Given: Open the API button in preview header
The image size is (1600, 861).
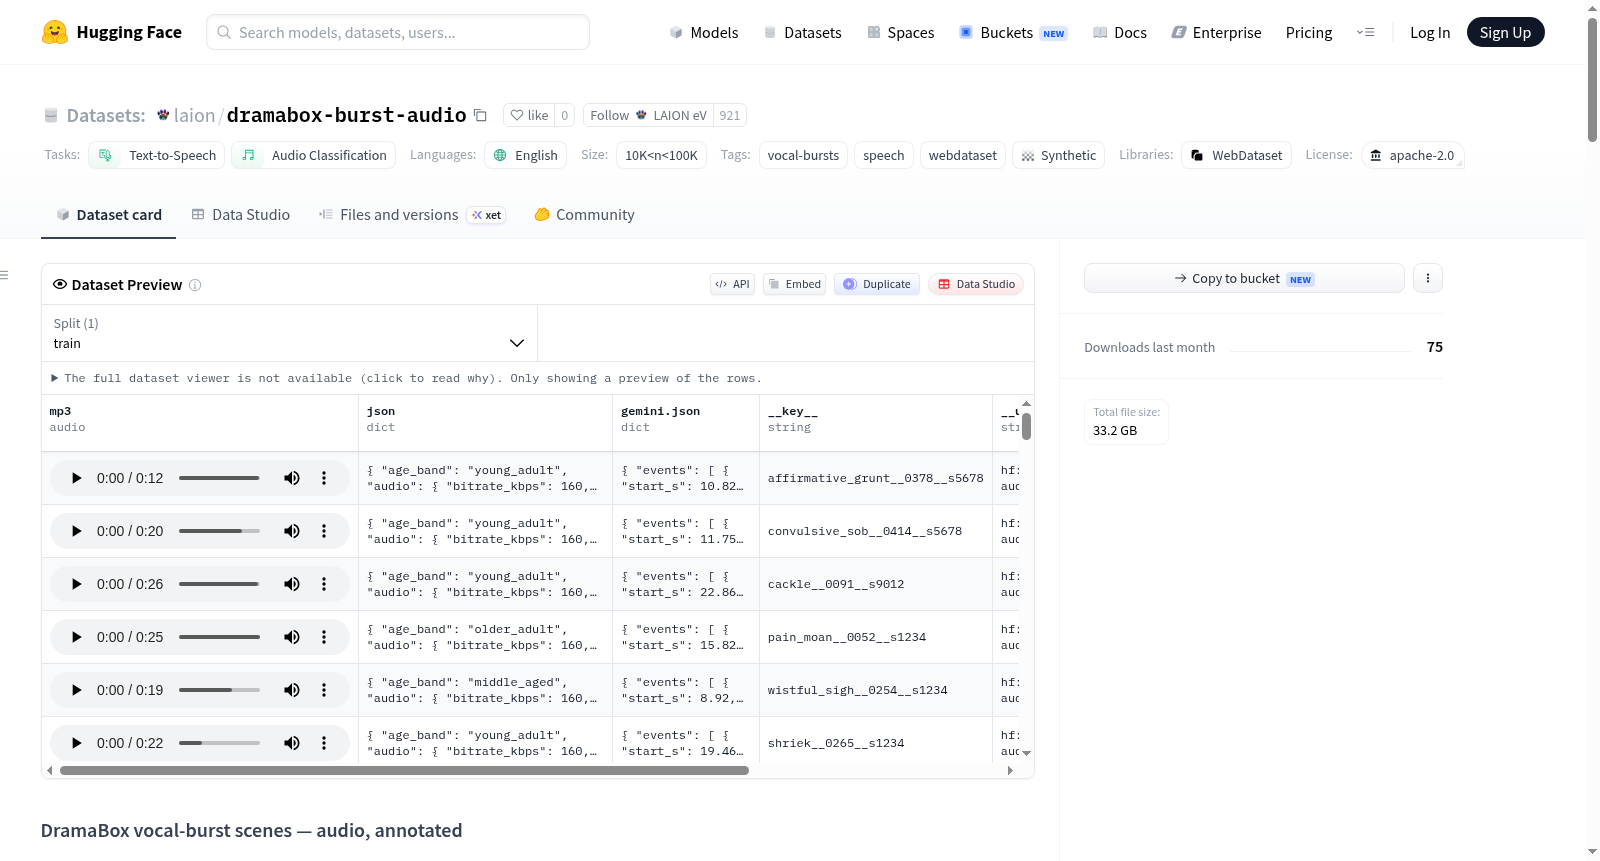Looking at the screenshot, I should point(732,284).
